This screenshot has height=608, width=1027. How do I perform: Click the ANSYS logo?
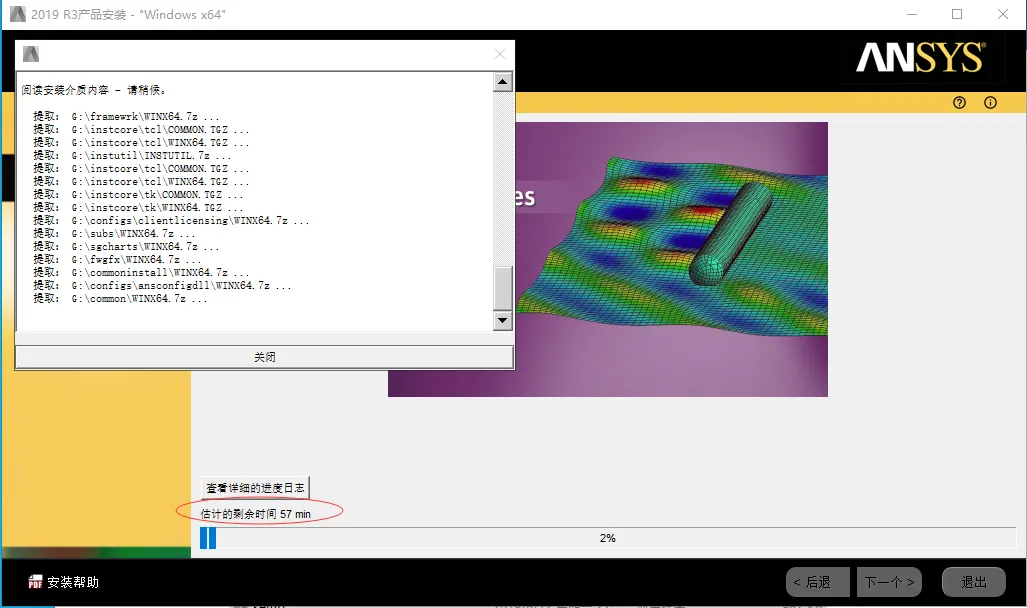pos(920,58)
